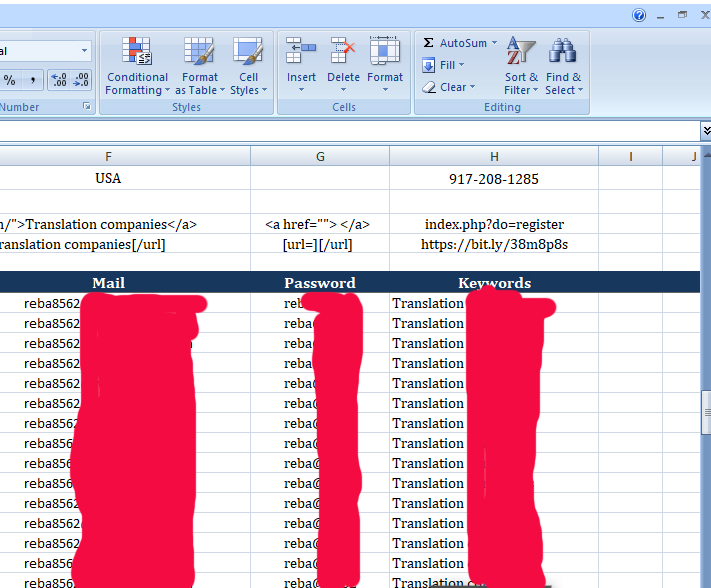Select cell index.php?do=register
The width and height of the screenshot is (711, 588).
click(x=494, y=224)
